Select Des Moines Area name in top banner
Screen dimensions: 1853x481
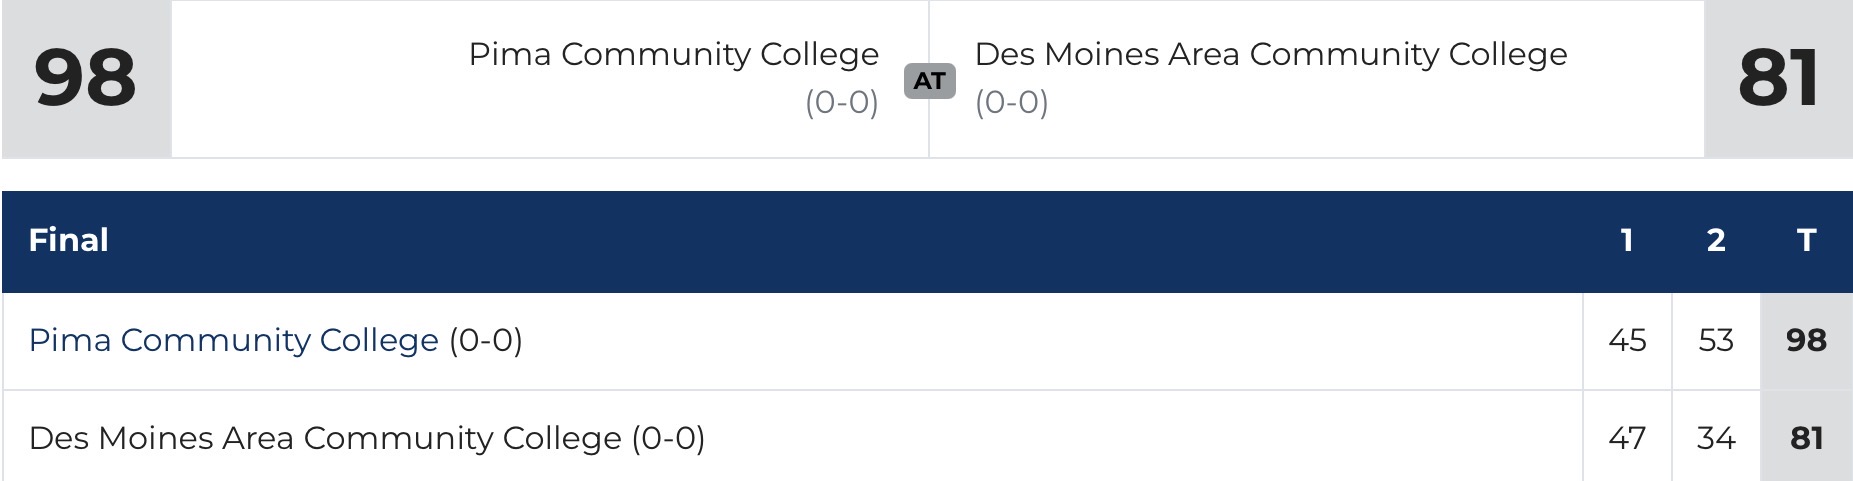pyautogui.click(x=1270, y=54)
